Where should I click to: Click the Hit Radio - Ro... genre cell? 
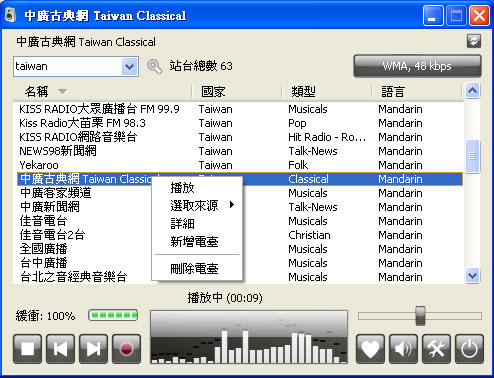327,137
